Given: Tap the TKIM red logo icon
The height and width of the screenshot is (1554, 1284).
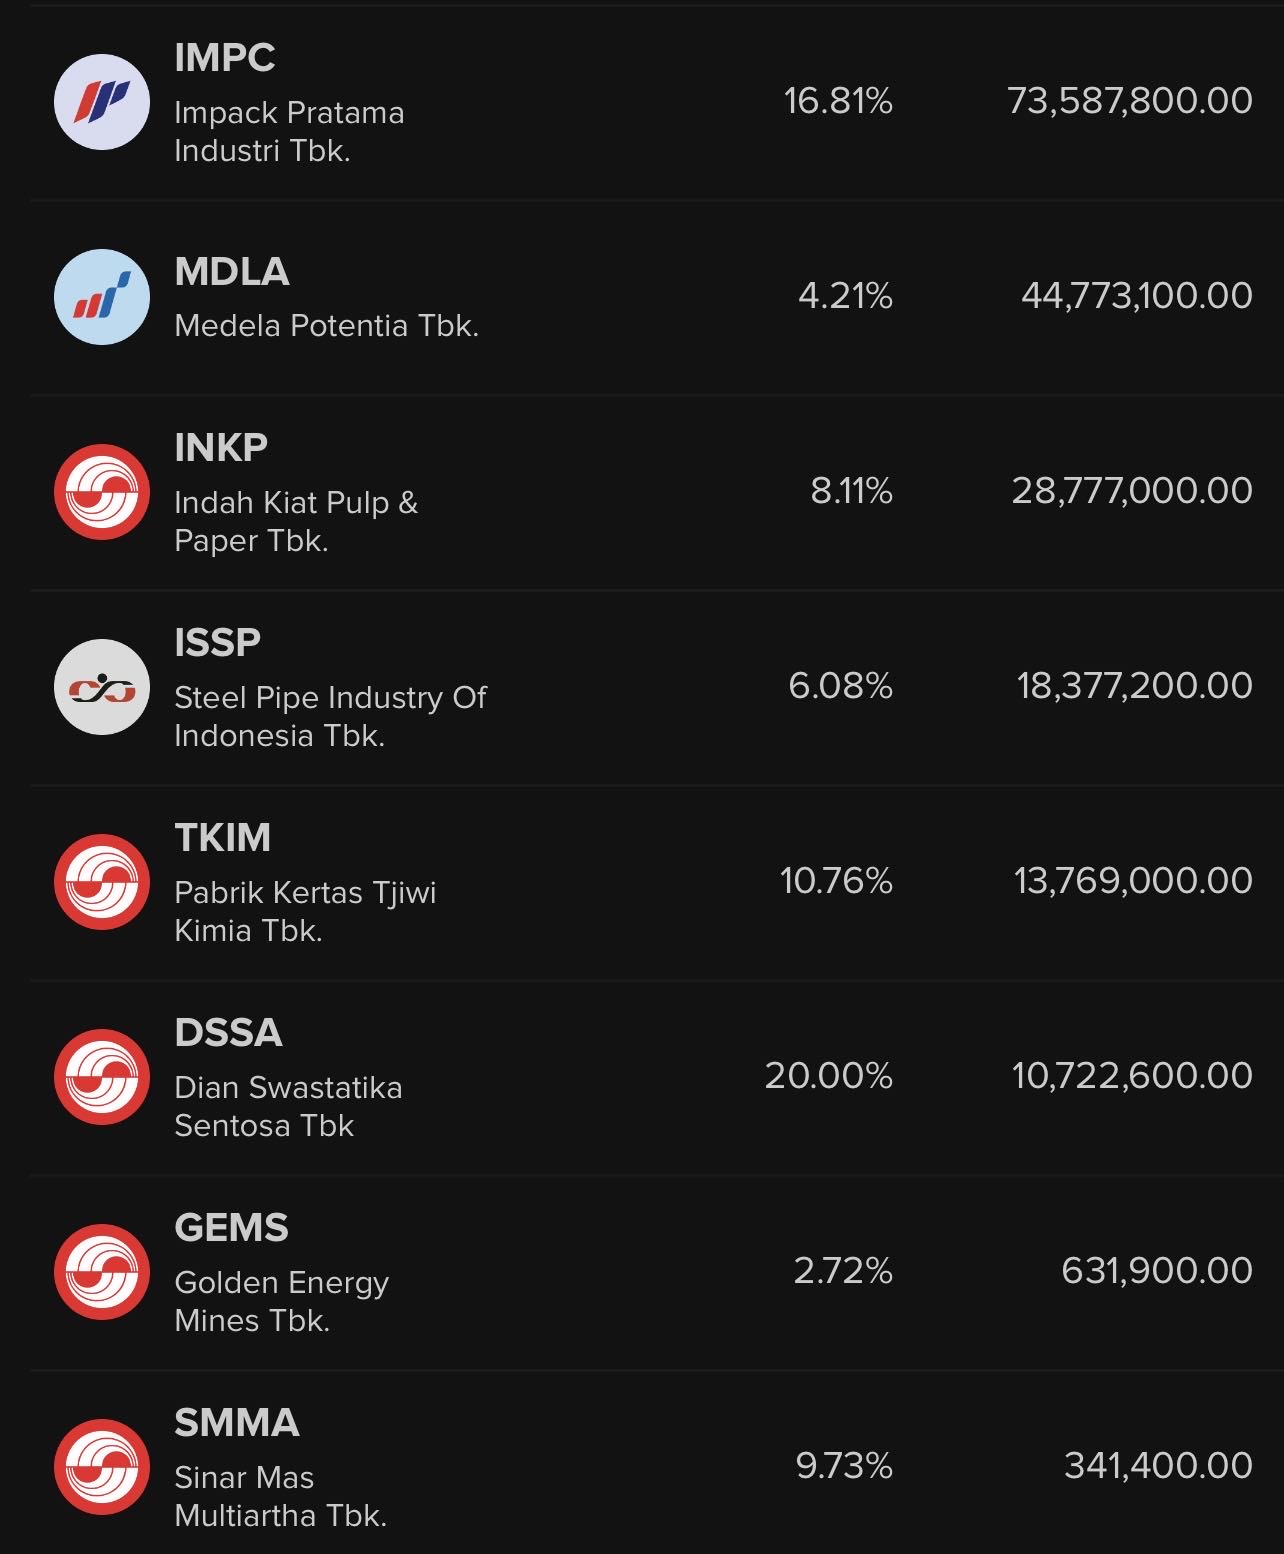Looking at the screenshot, I should click(102, 882).
